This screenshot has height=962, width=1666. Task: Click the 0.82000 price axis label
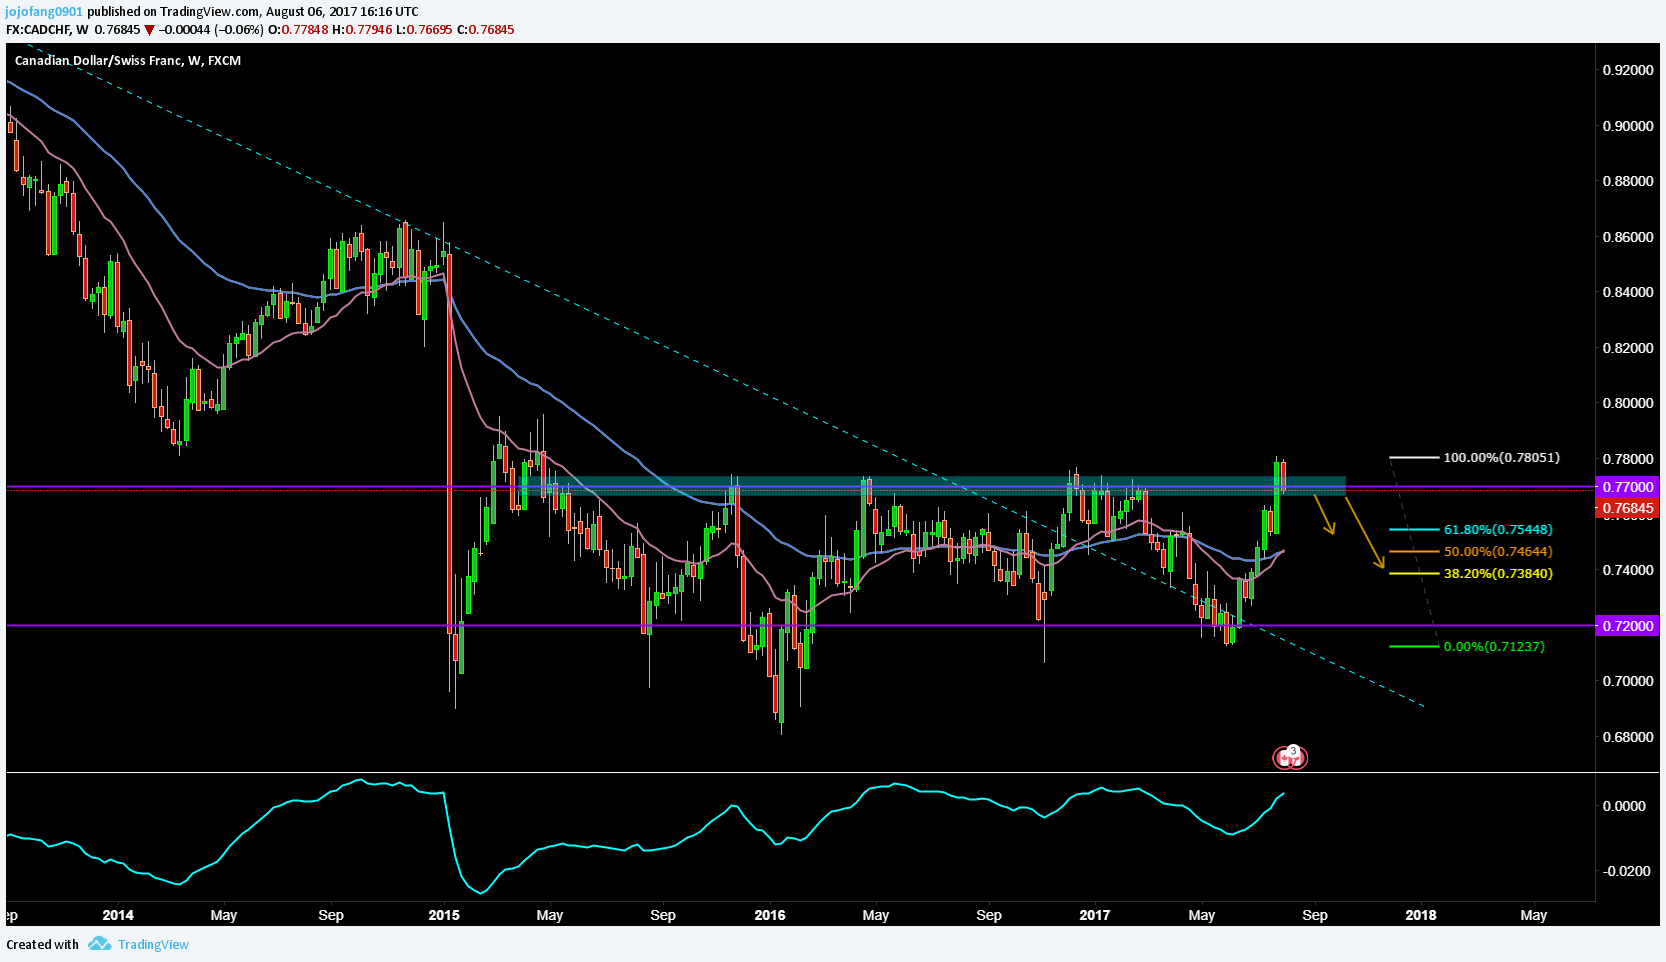1628,348
